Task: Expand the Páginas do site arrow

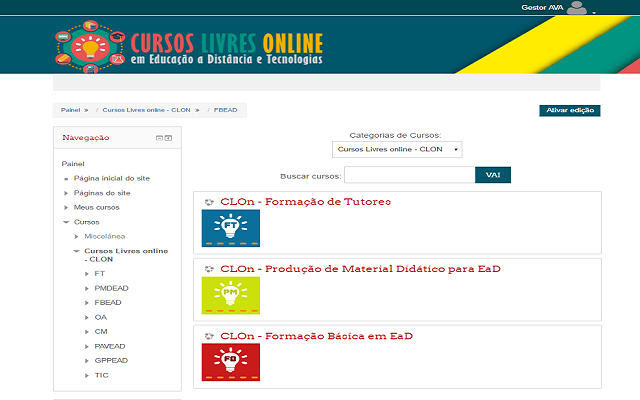Action: [66, 193]
